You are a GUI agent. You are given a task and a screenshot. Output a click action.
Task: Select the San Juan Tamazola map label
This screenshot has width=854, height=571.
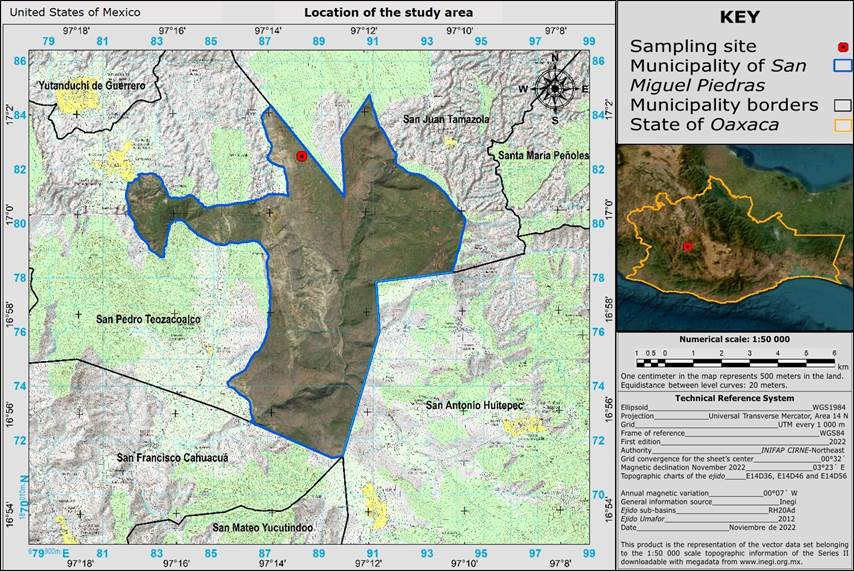tap(446, 119)
